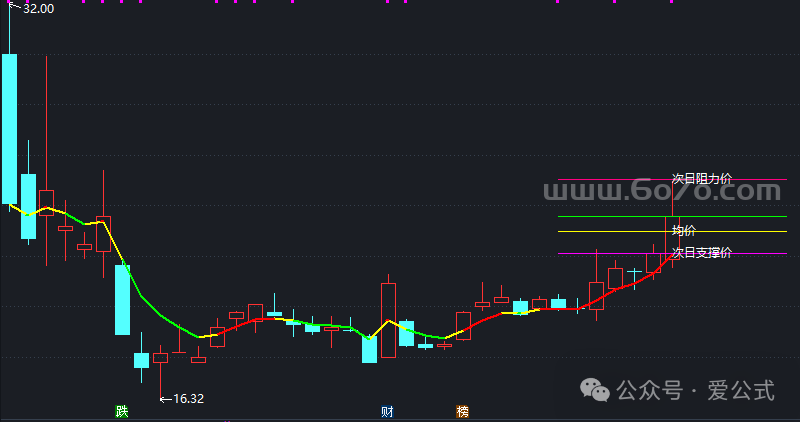Click the blue 财 marker icon
Viewport: 800px width, 422px height.
tap(387, 411)
